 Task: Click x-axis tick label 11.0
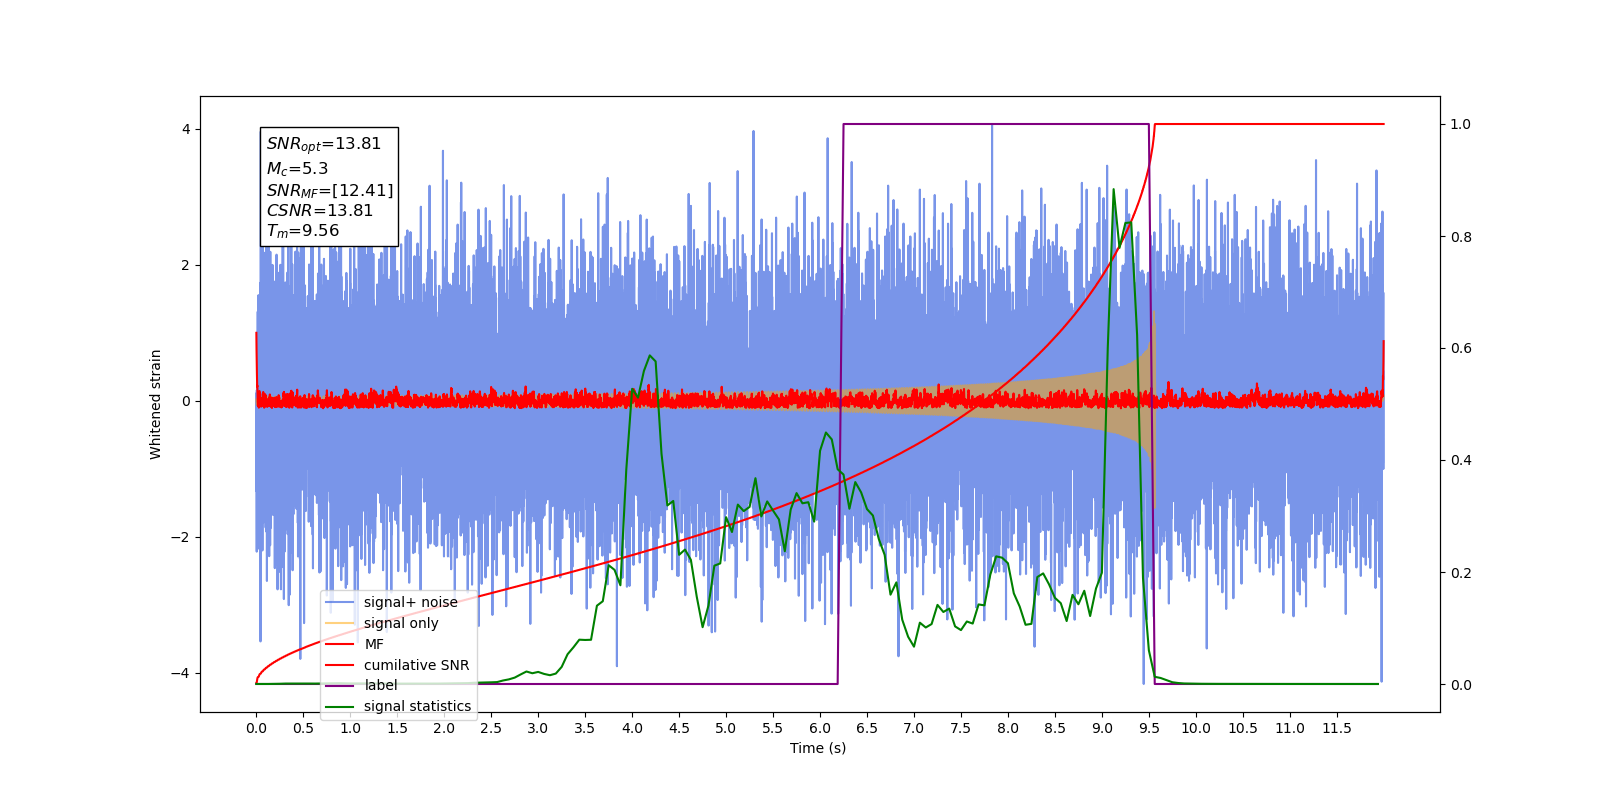[1290, 728]
